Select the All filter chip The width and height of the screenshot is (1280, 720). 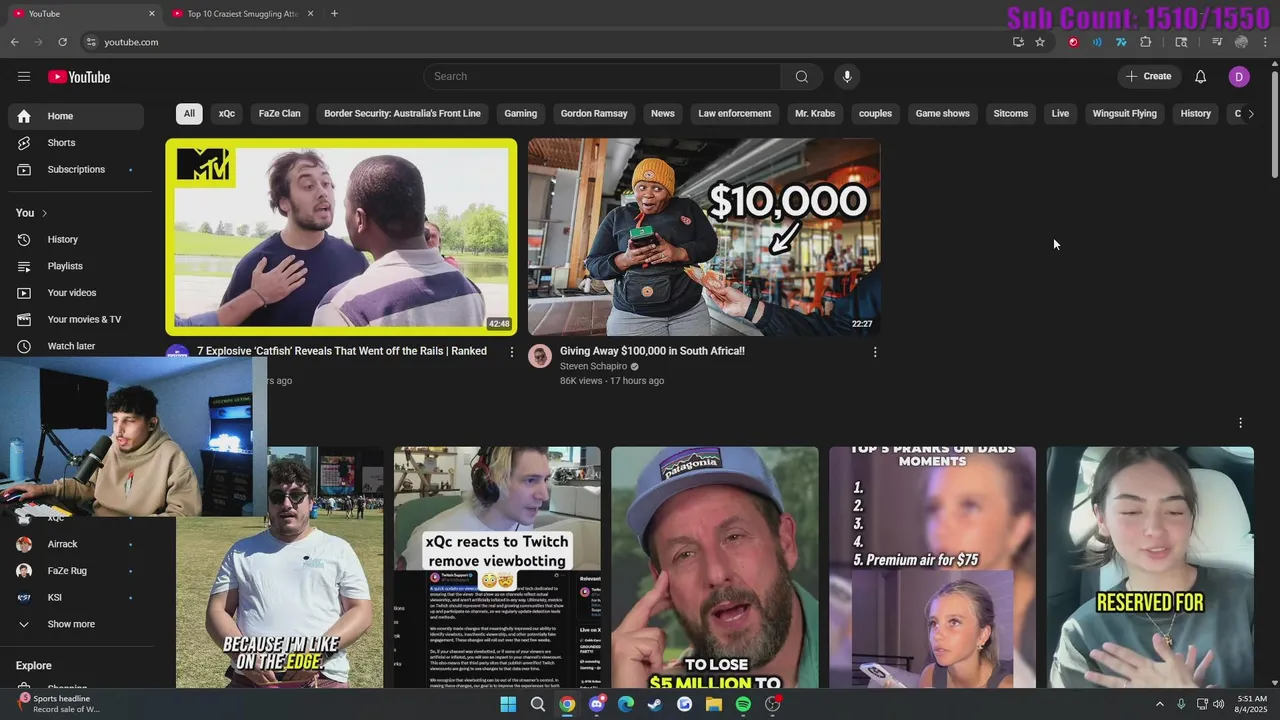click(189, 114)
